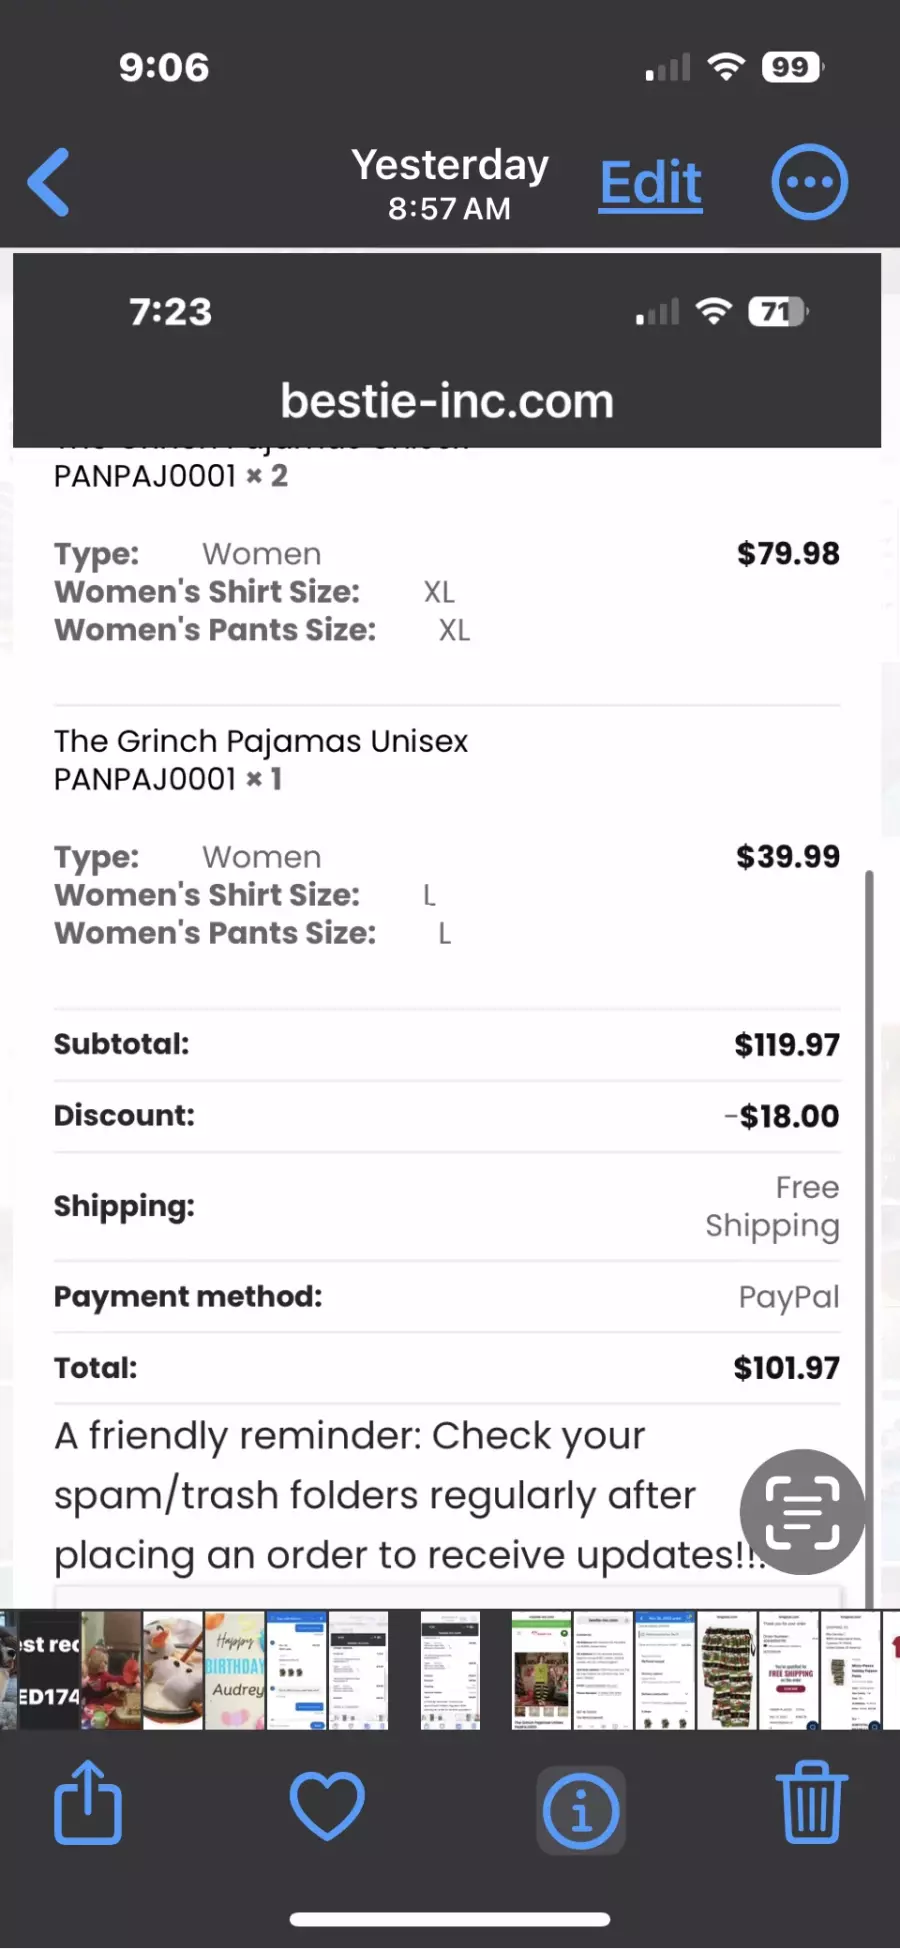
Task: Tap the home indicator bar
Action: tap(450, 1919)
